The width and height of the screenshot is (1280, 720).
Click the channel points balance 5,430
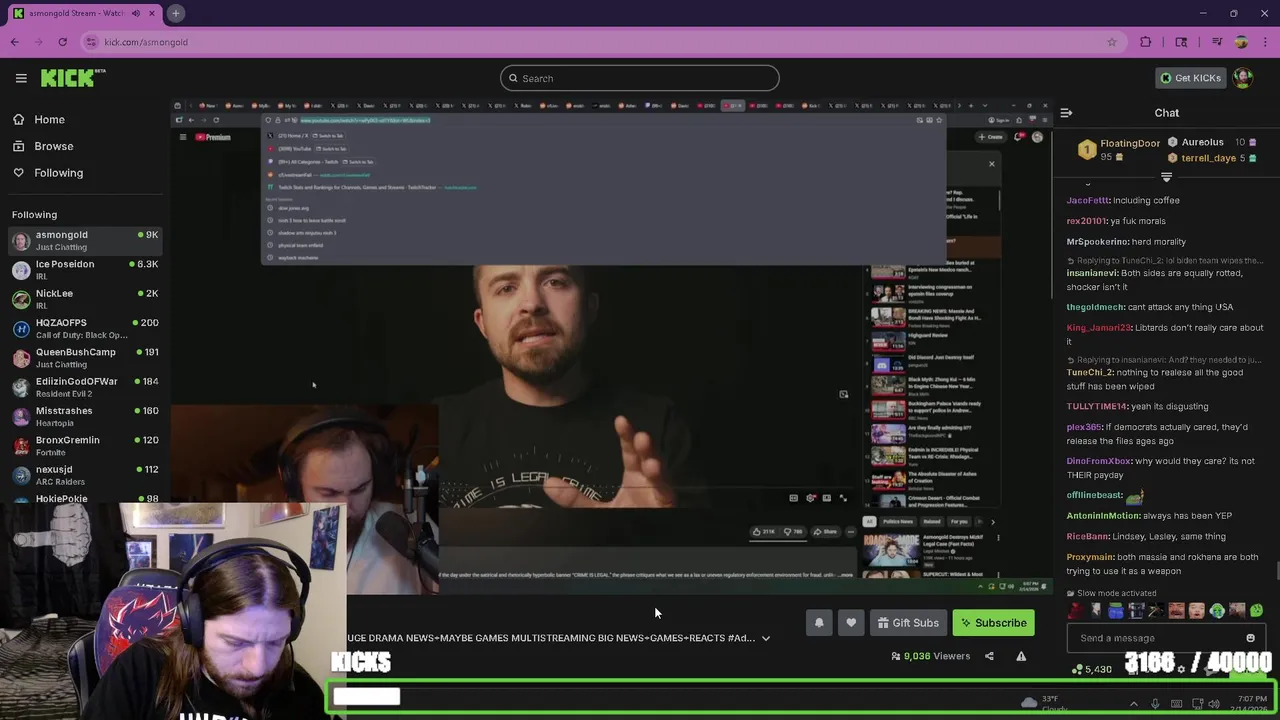[1091, 669]
